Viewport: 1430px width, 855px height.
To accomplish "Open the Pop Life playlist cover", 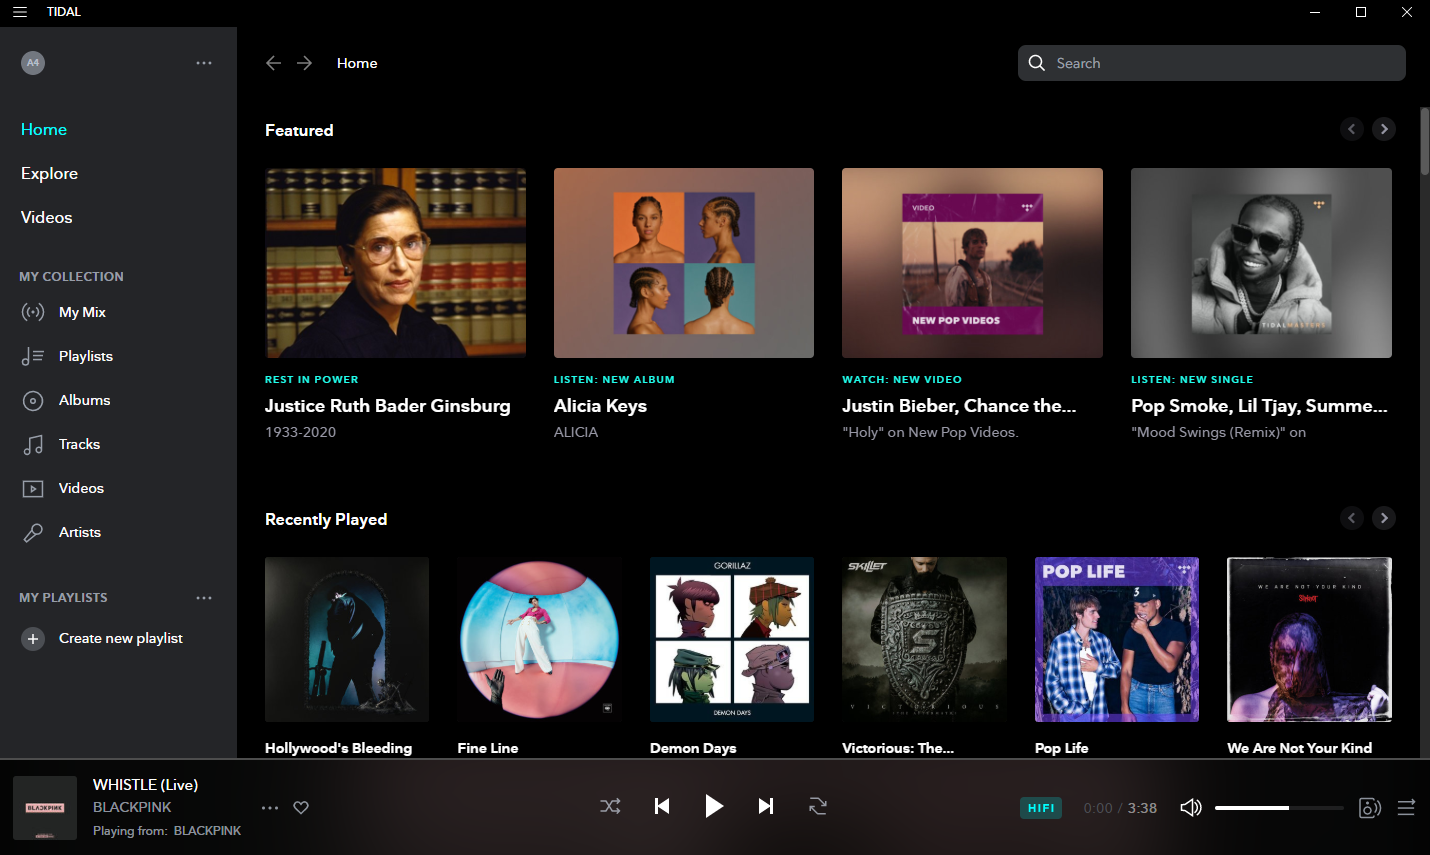I will point(1117,640).
